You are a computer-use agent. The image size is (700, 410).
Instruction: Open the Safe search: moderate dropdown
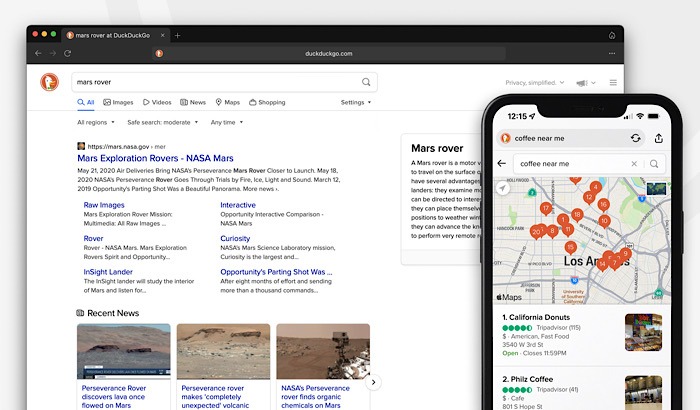point(162,122)
